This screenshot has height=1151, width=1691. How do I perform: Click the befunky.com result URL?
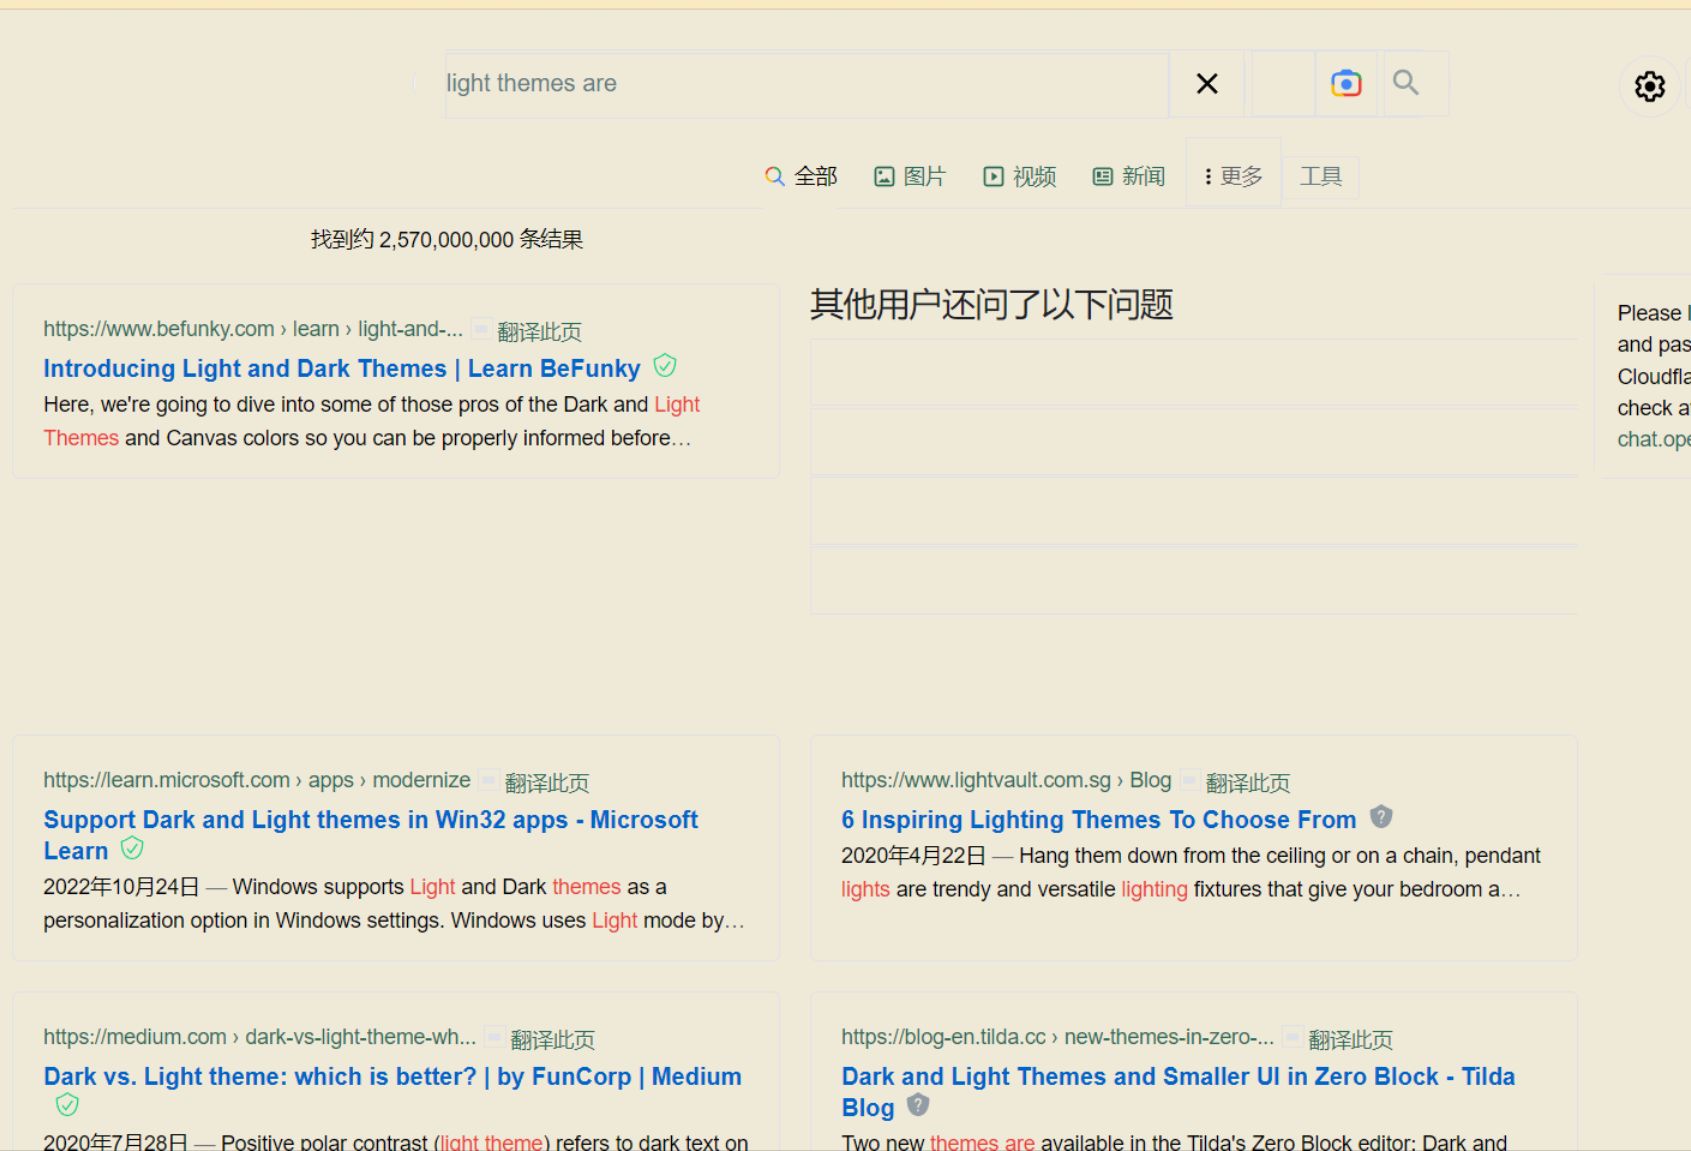tap(253, 329)
